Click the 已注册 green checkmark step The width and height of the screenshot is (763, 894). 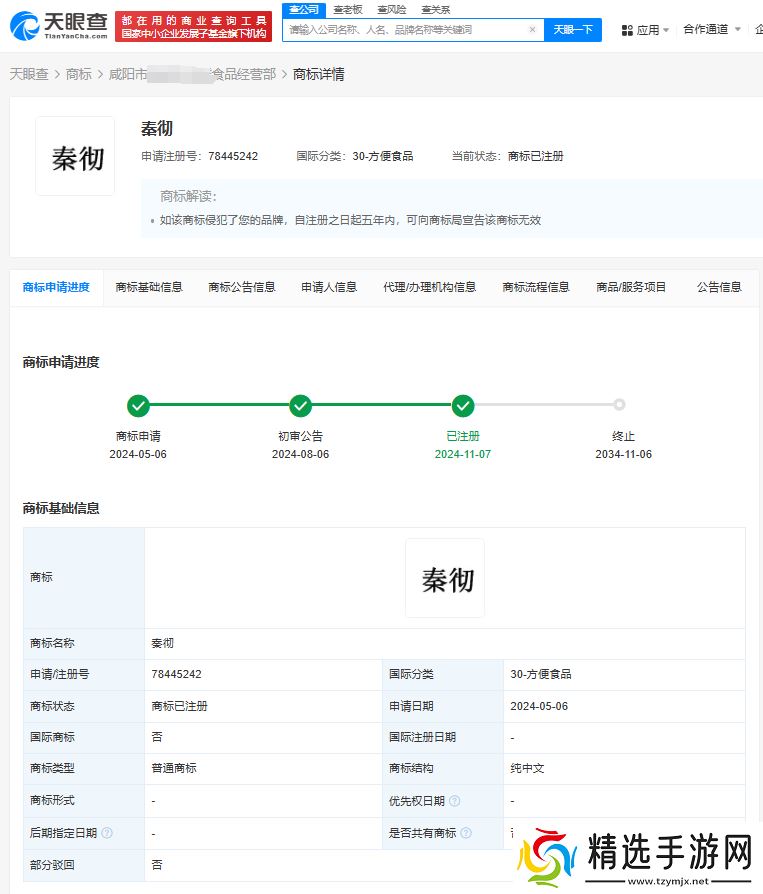462,406
